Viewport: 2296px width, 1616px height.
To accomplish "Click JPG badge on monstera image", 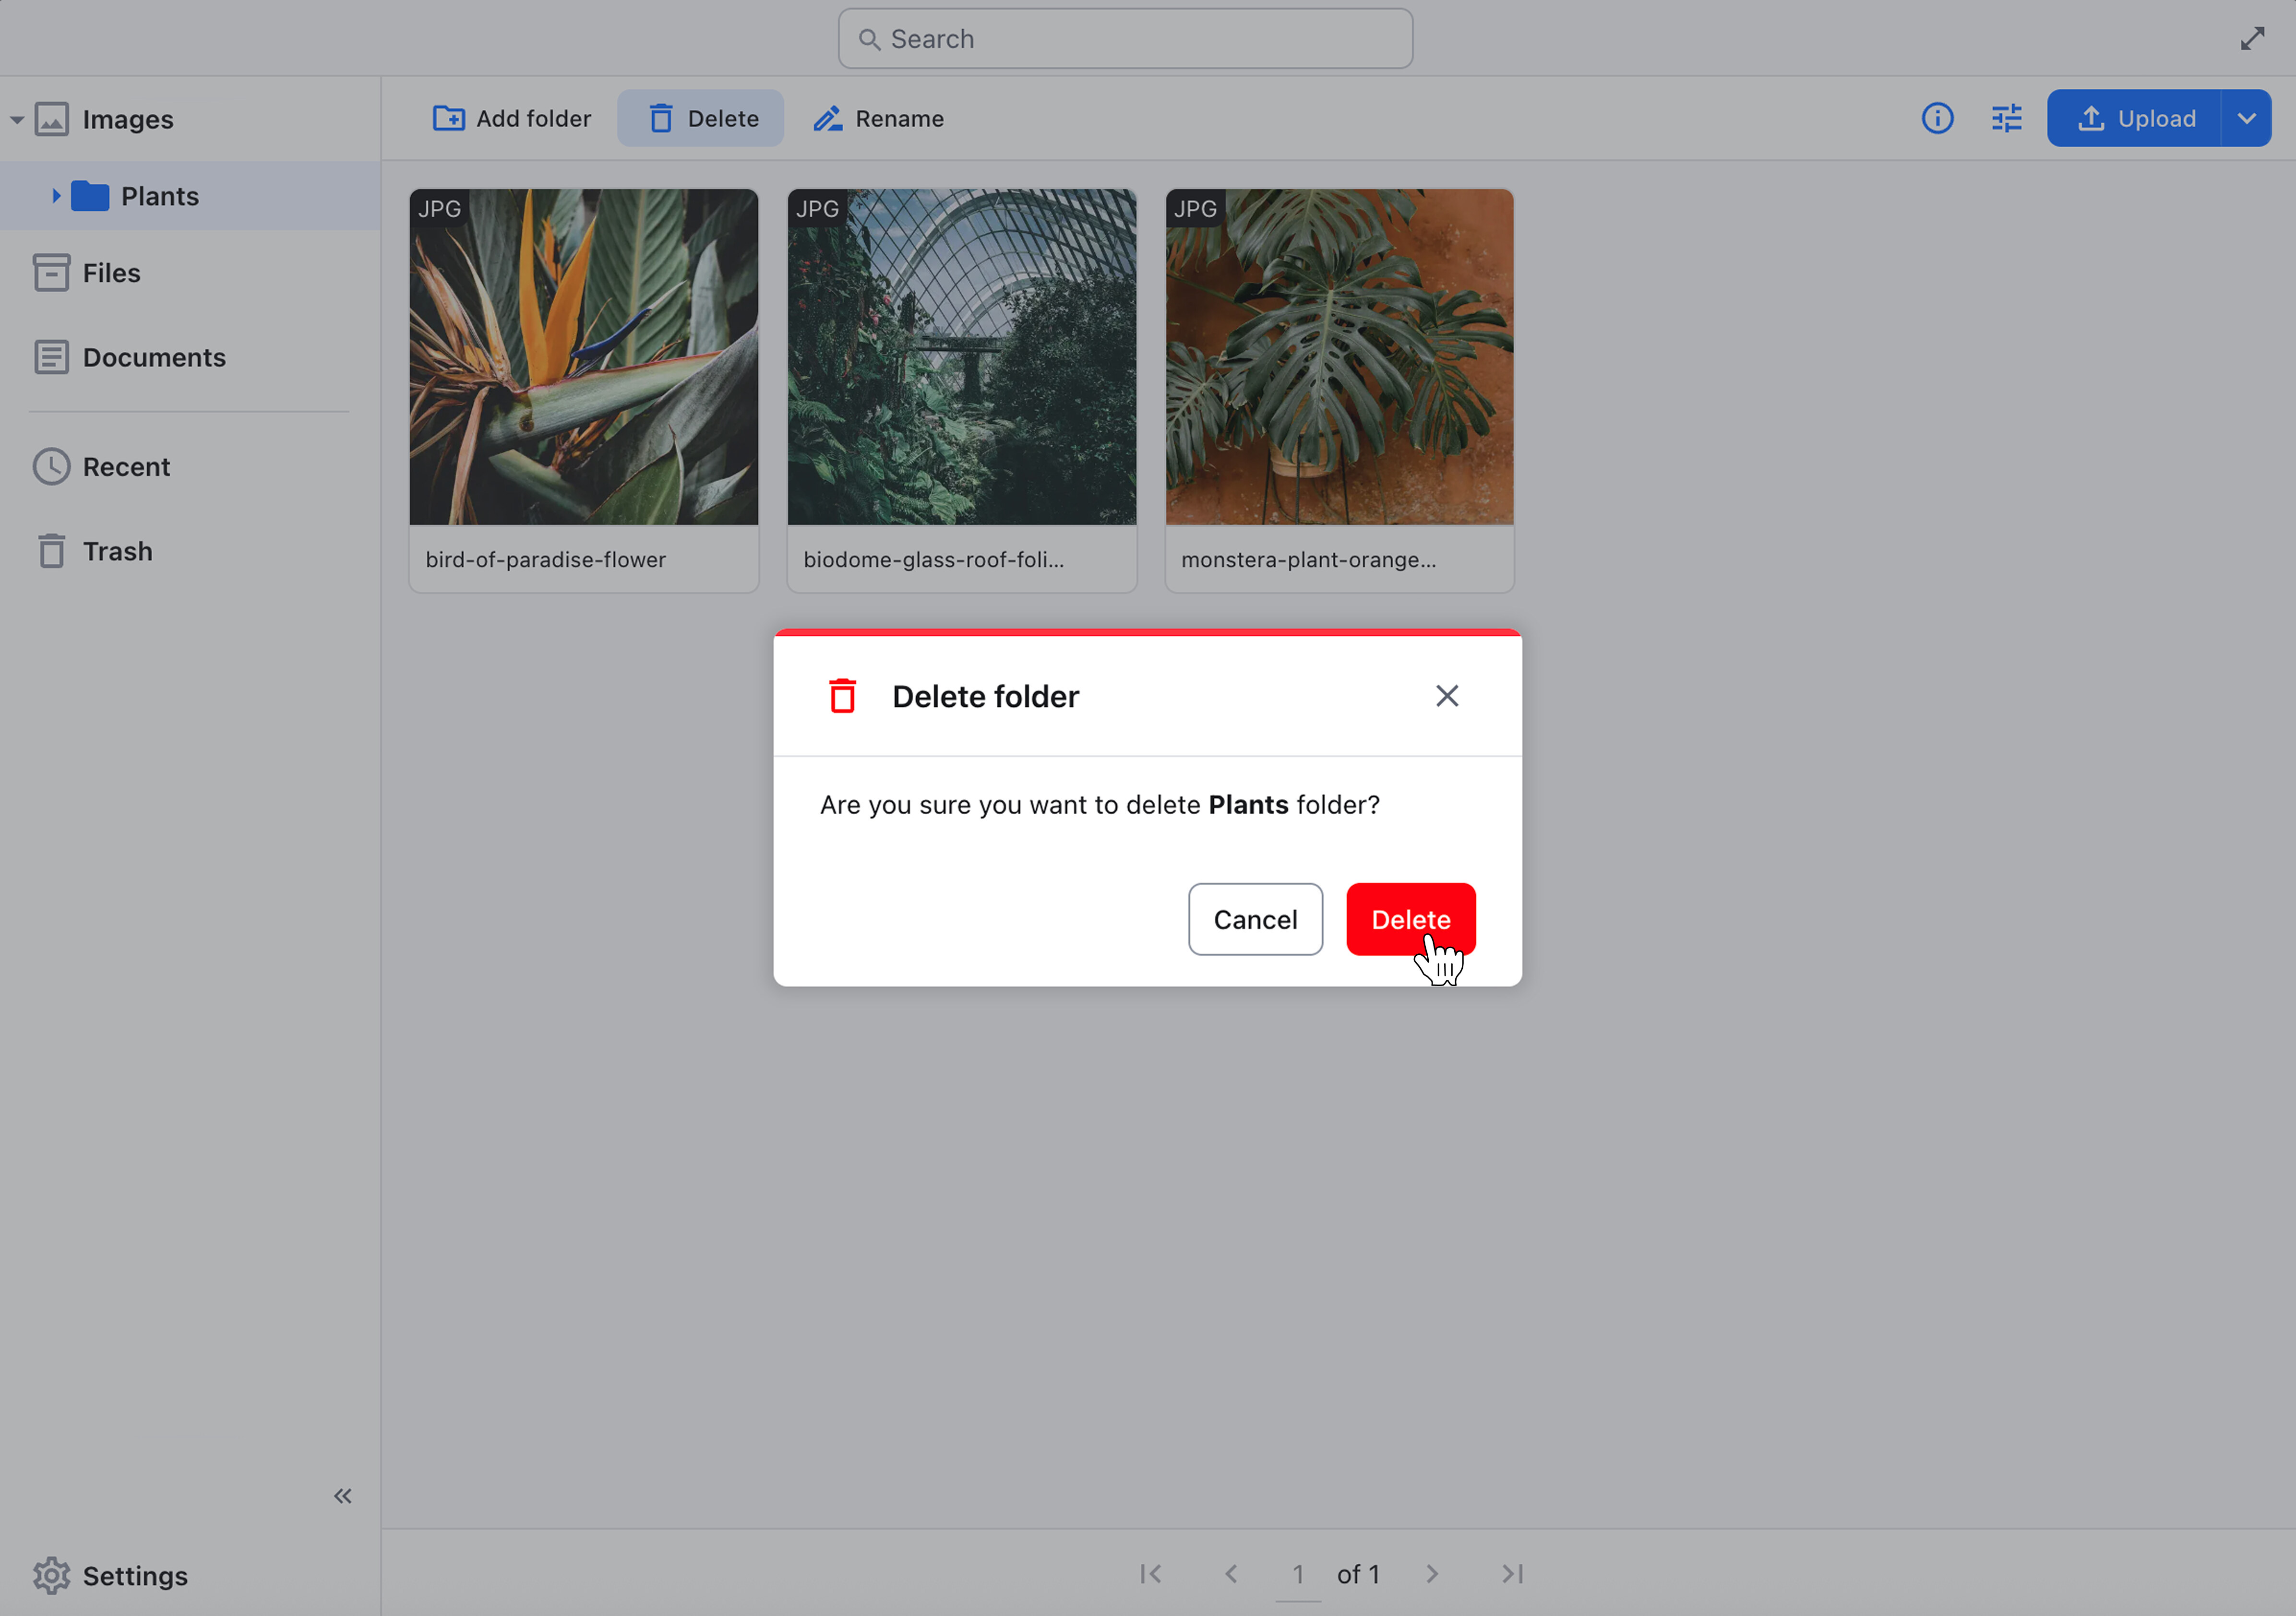I will 1195,209.
